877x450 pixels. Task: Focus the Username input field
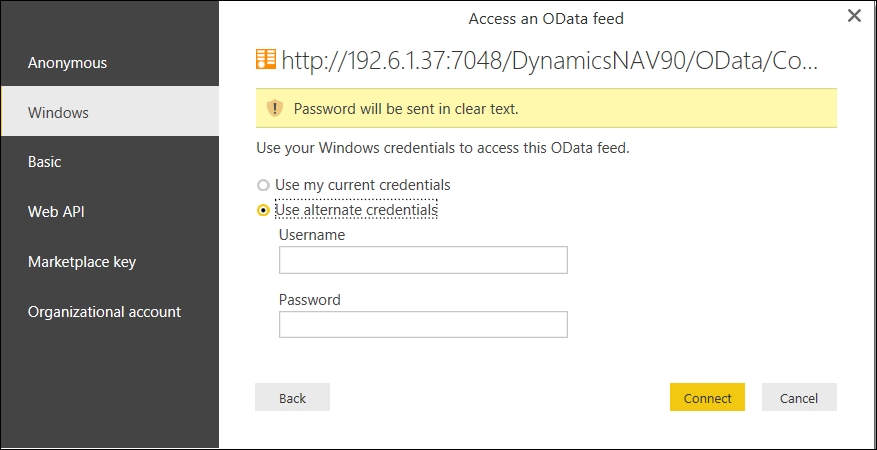pos(423,260)
